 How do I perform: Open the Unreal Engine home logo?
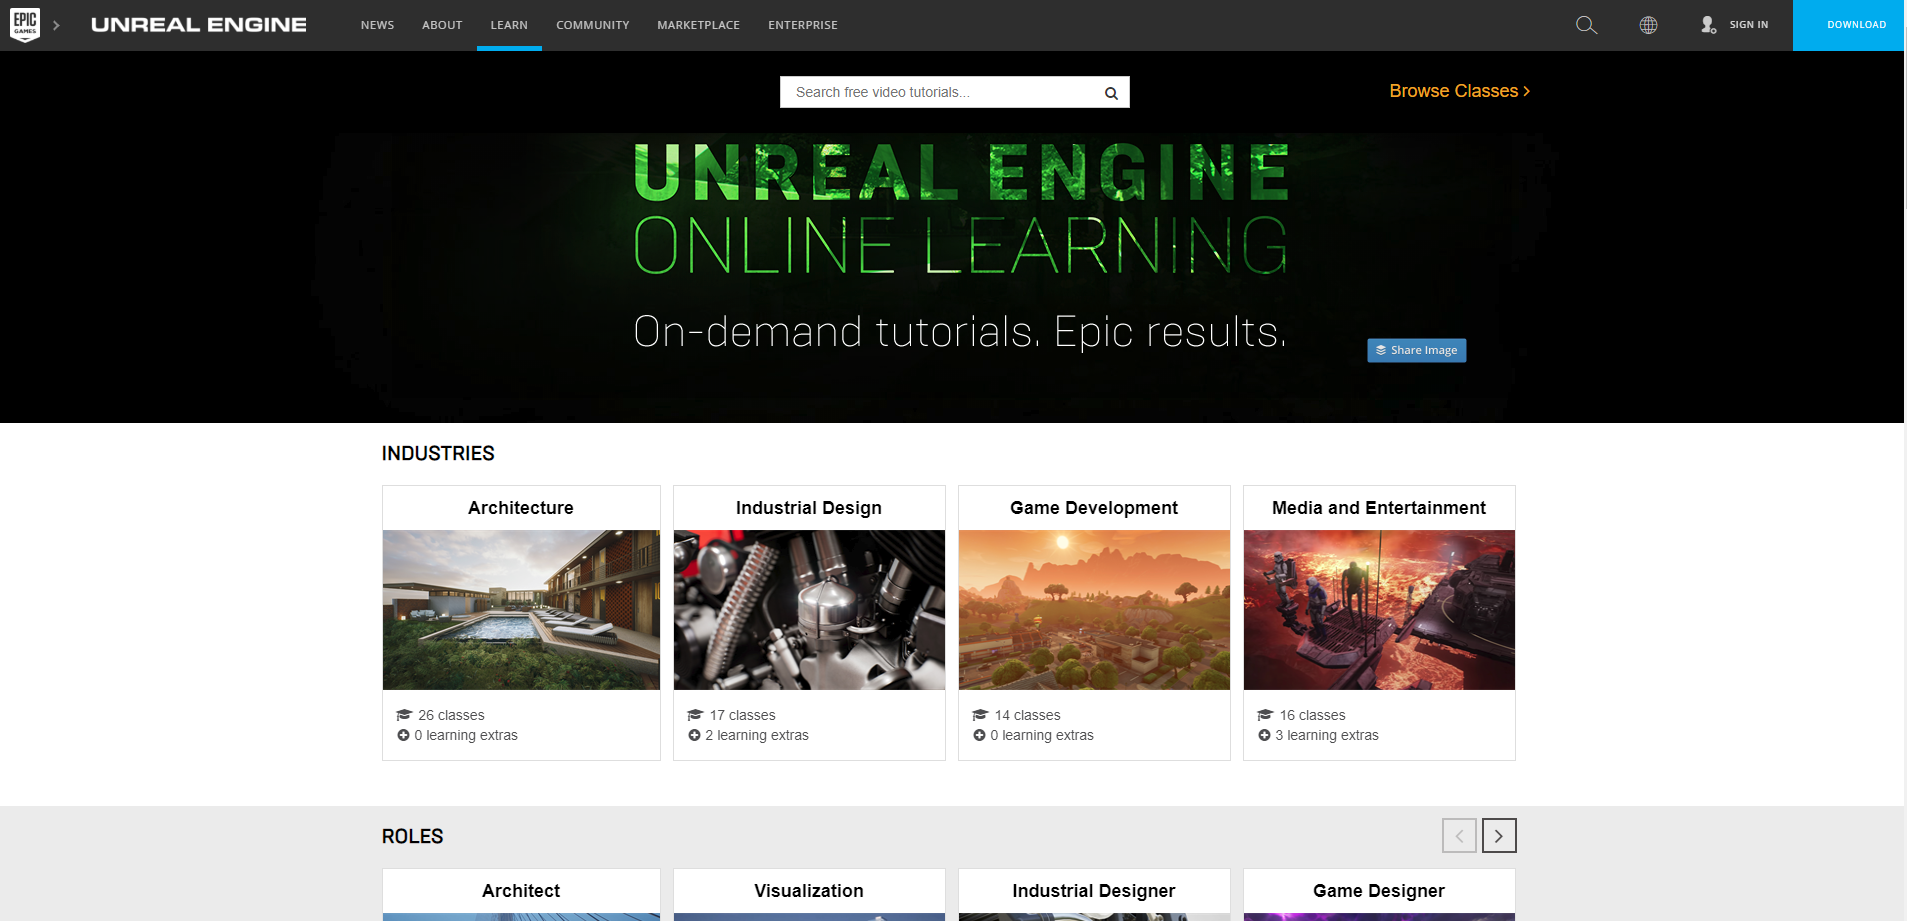tap(199, 25)
